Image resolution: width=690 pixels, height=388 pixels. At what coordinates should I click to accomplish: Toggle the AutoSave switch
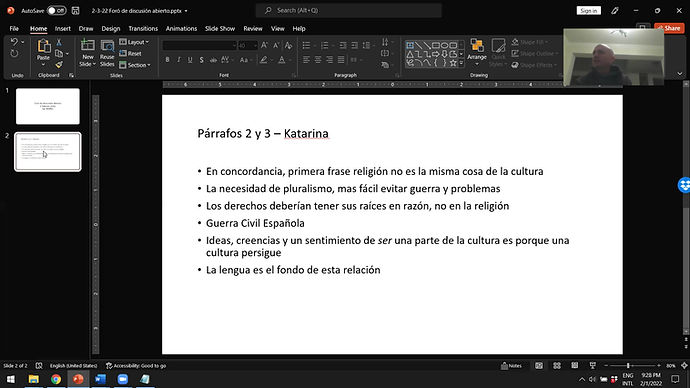point(56,10)
